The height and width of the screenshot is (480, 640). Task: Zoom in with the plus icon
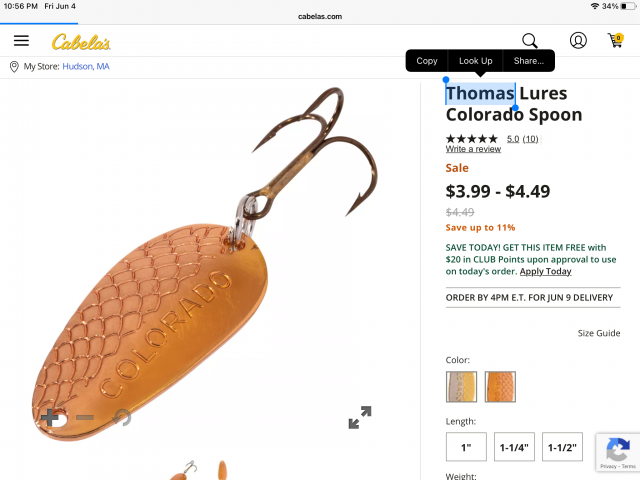(50, 418)
